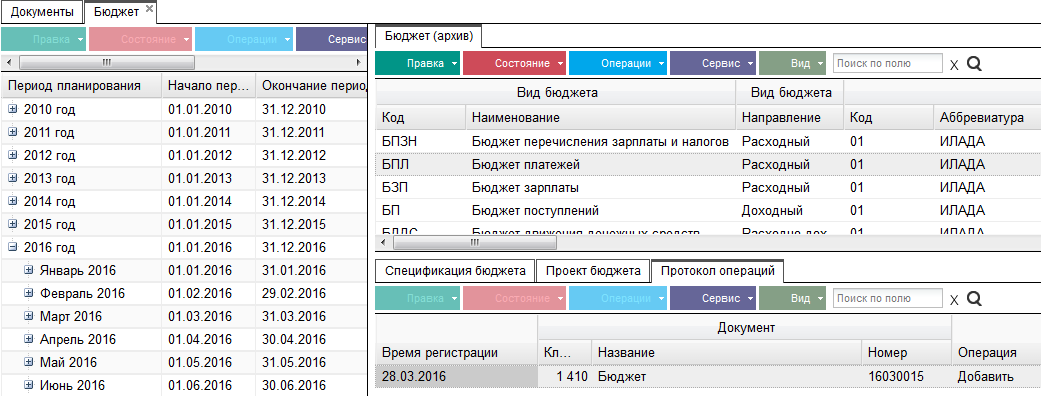Click the search magnifier icon in Бюджет (архив) toolbar
The height and width of the screenshot is (396, 1041).
point(974,64)
